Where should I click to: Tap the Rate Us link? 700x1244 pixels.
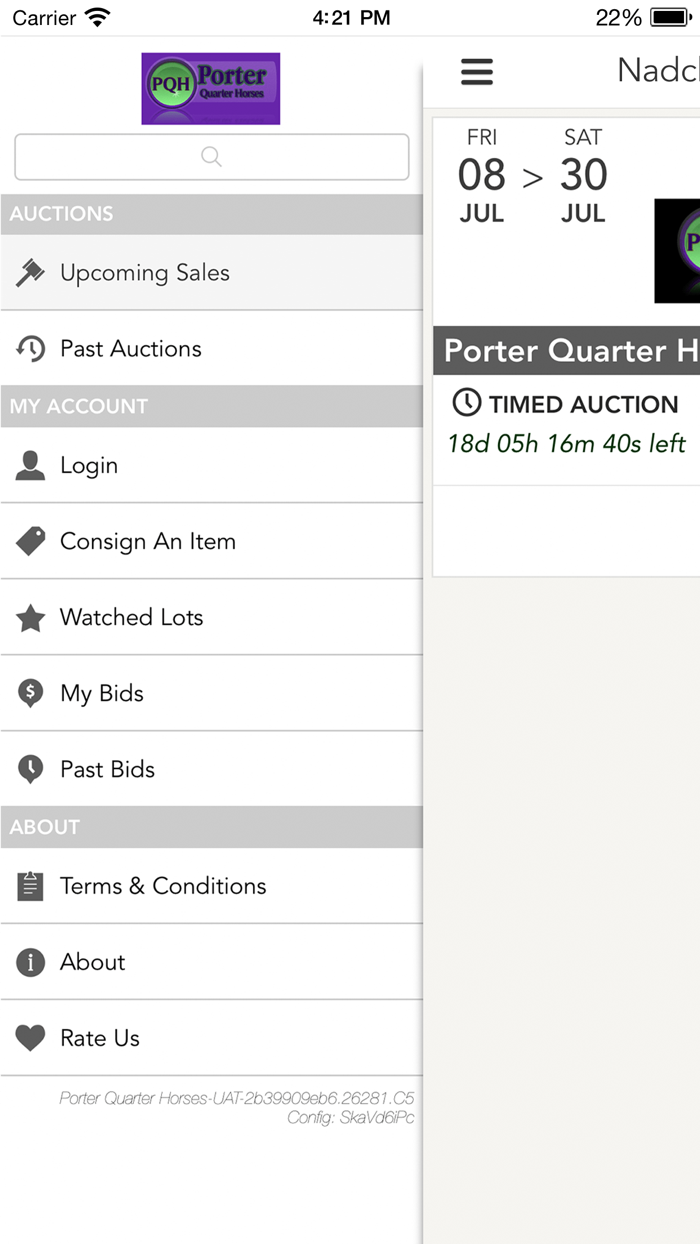tap(100, 1038)
